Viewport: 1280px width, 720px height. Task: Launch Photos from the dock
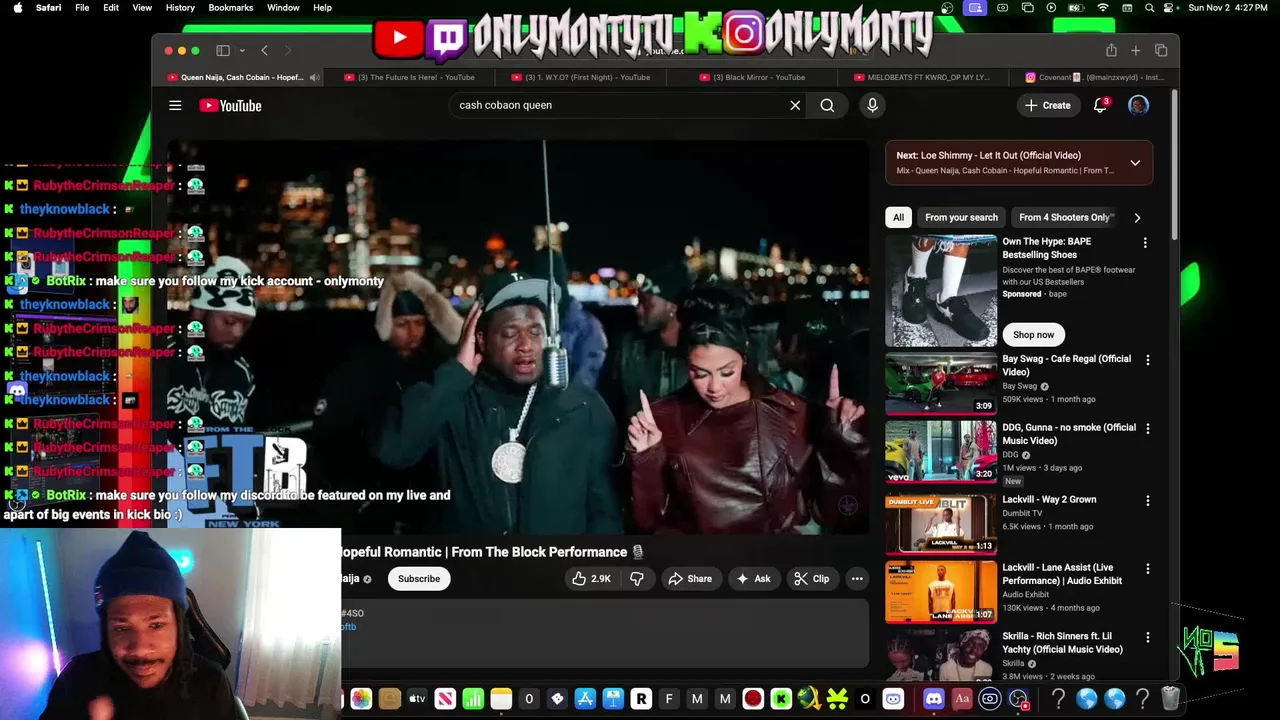pos(361,699)
